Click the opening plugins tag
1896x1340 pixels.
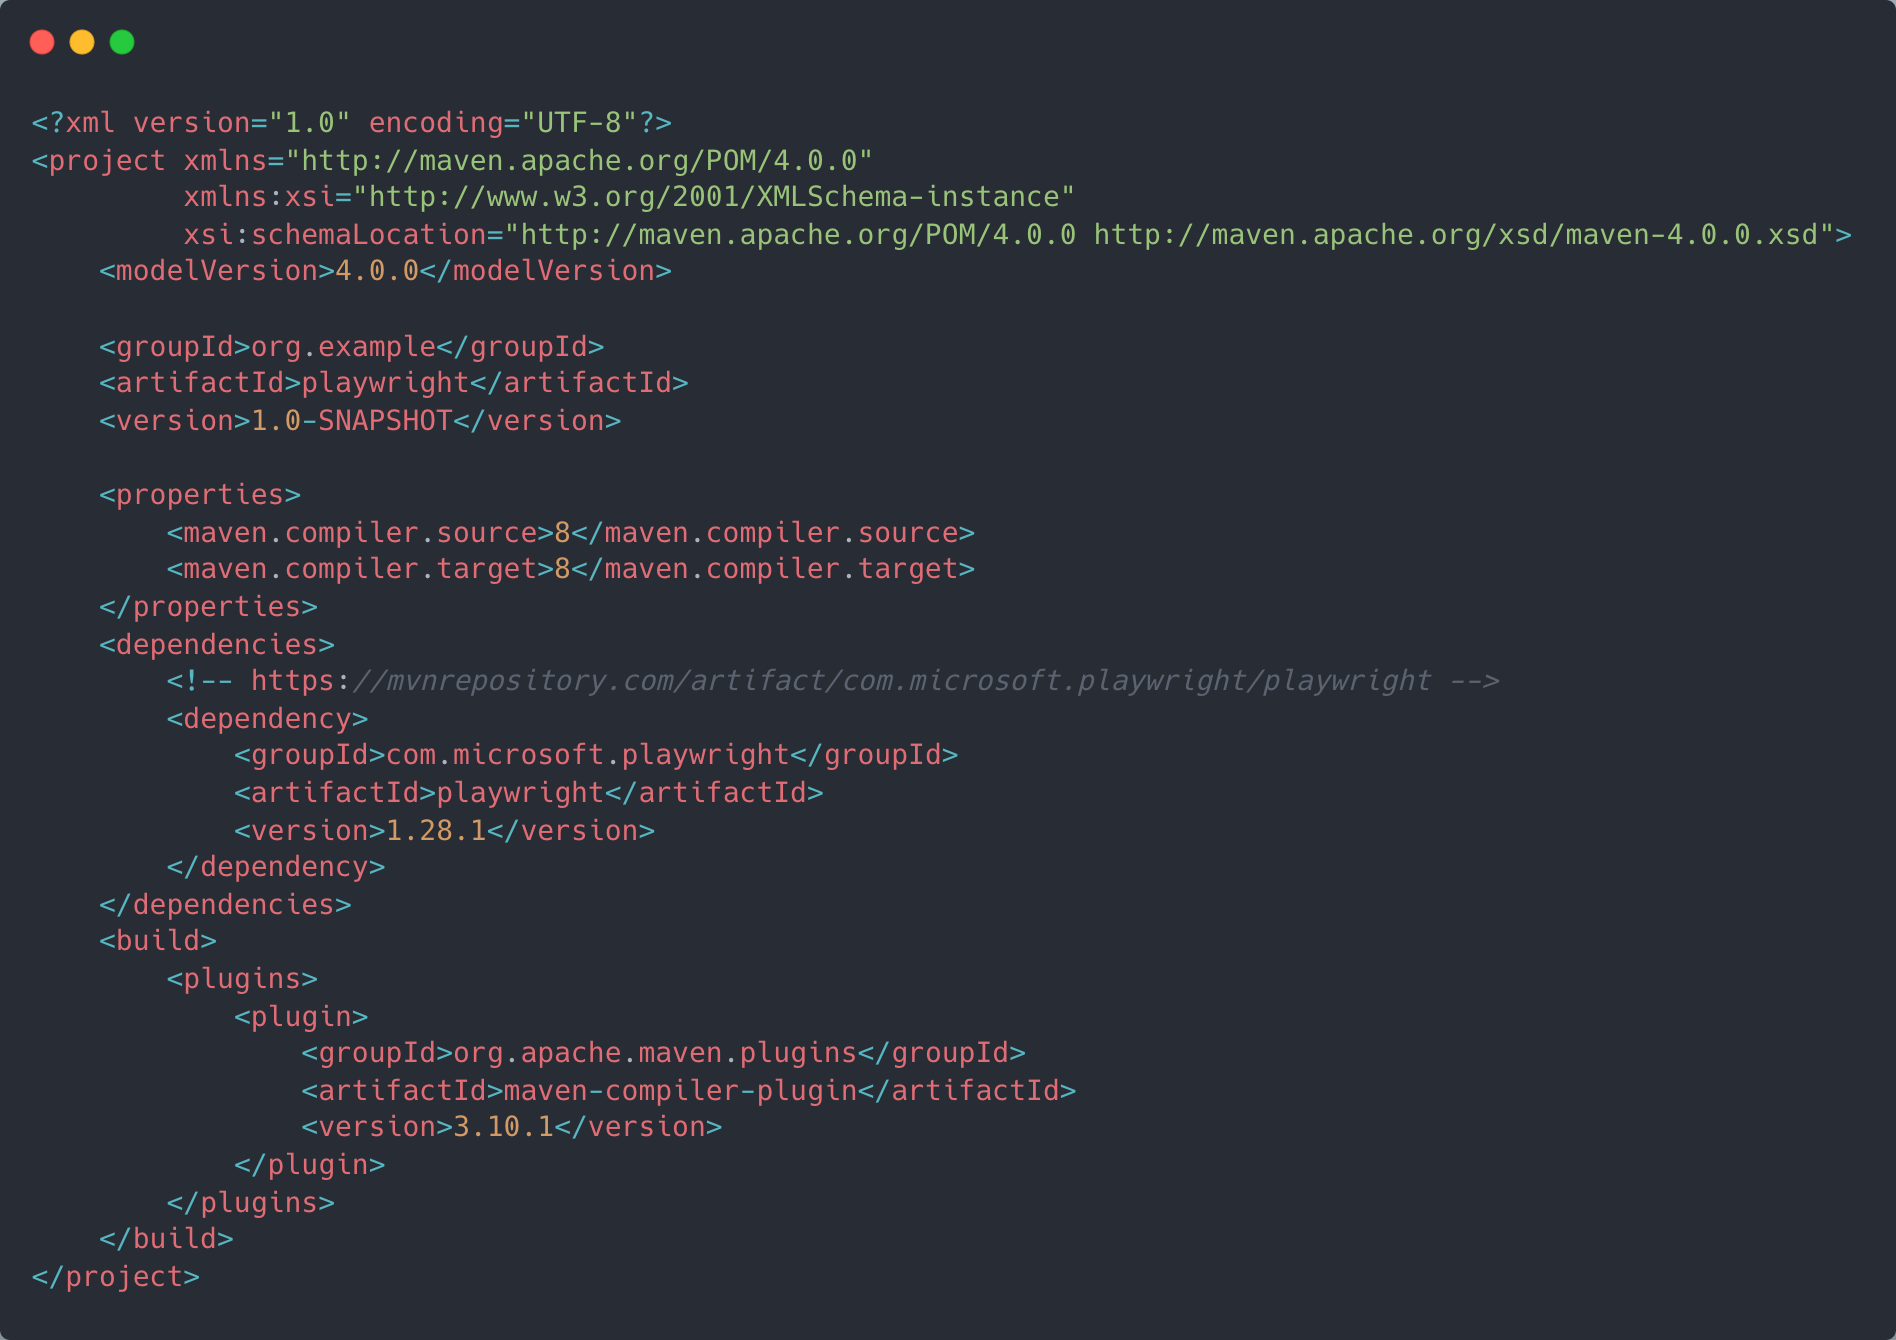click(x=242, y=979)
